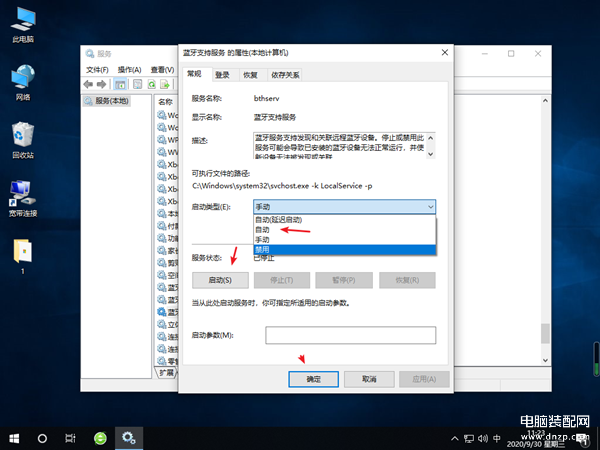600x450 pixels.
Task: Click the 恢复(R) button
Action: (x=407, y=280)
